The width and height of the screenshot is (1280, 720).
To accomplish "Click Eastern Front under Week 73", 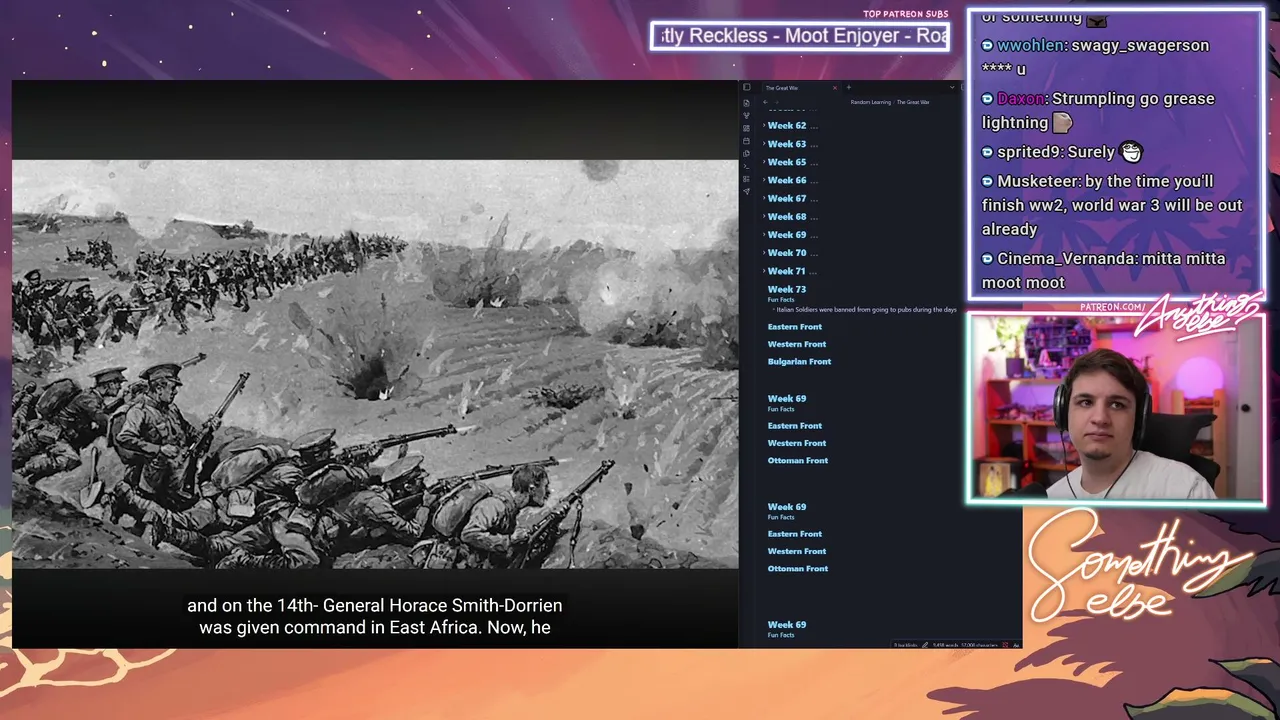I will tap(795, 326).
